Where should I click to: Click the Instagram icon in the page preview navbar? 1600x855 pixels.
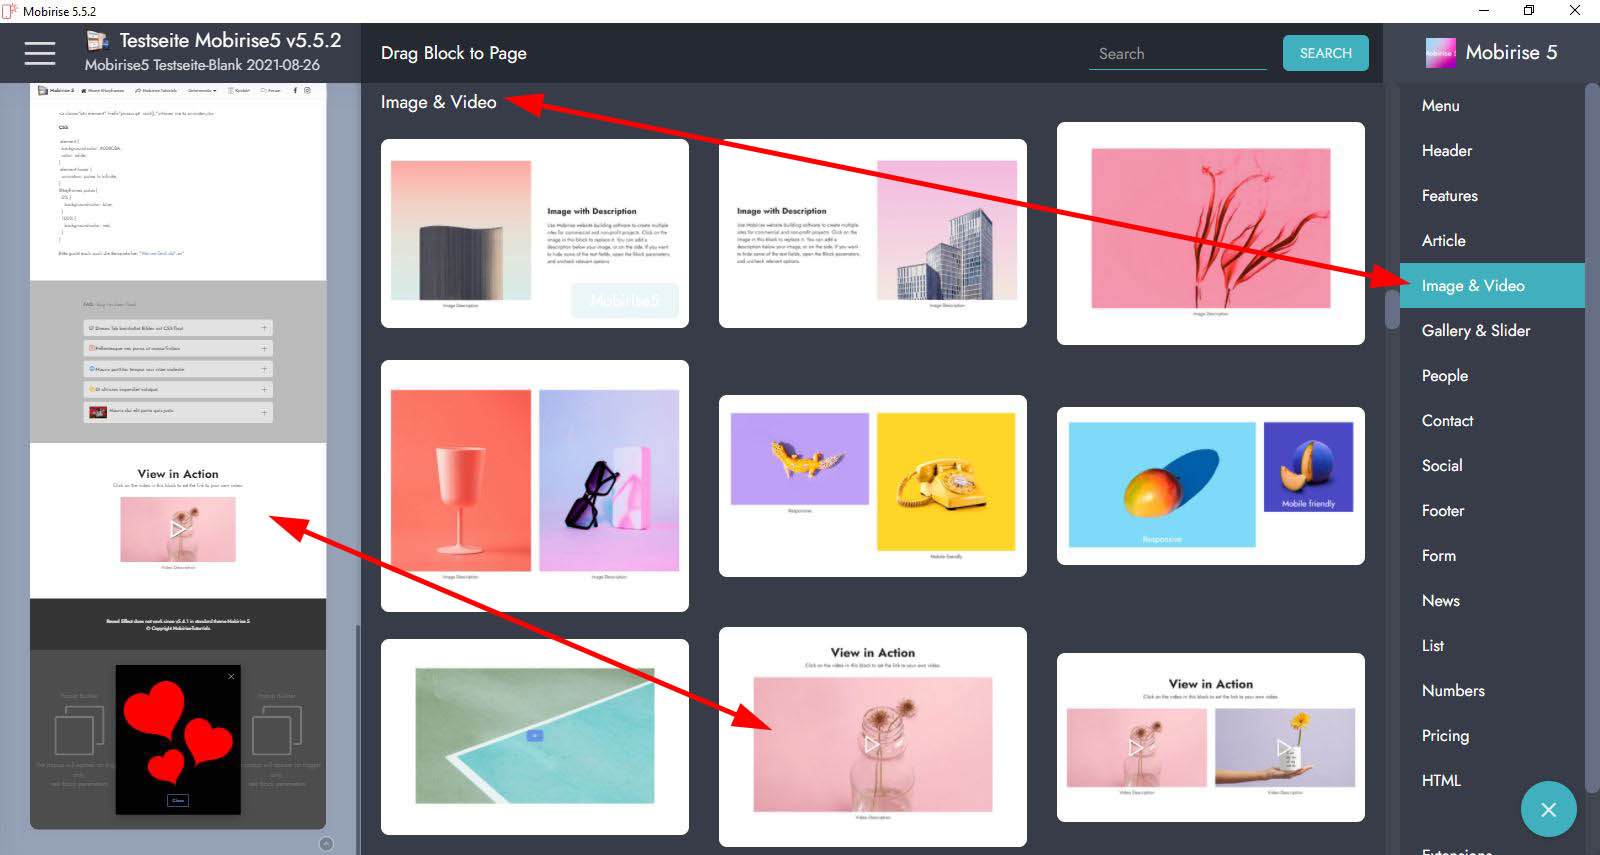click(308, 90)
